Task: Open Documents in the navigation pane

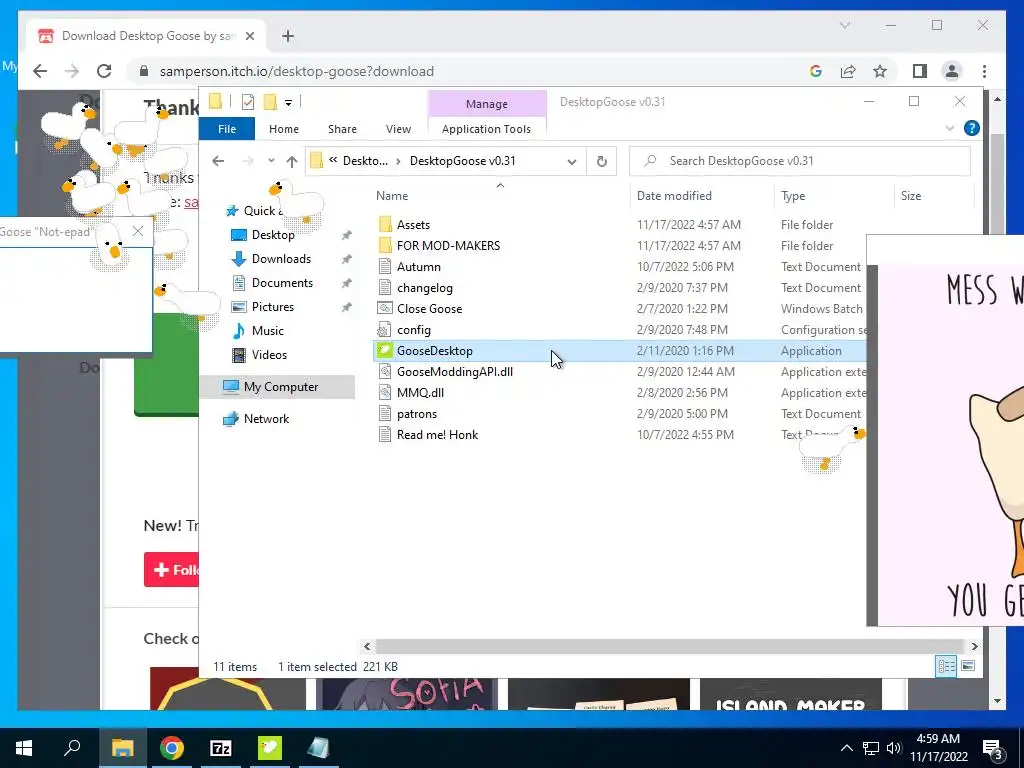Action: (x=282, y=283)
